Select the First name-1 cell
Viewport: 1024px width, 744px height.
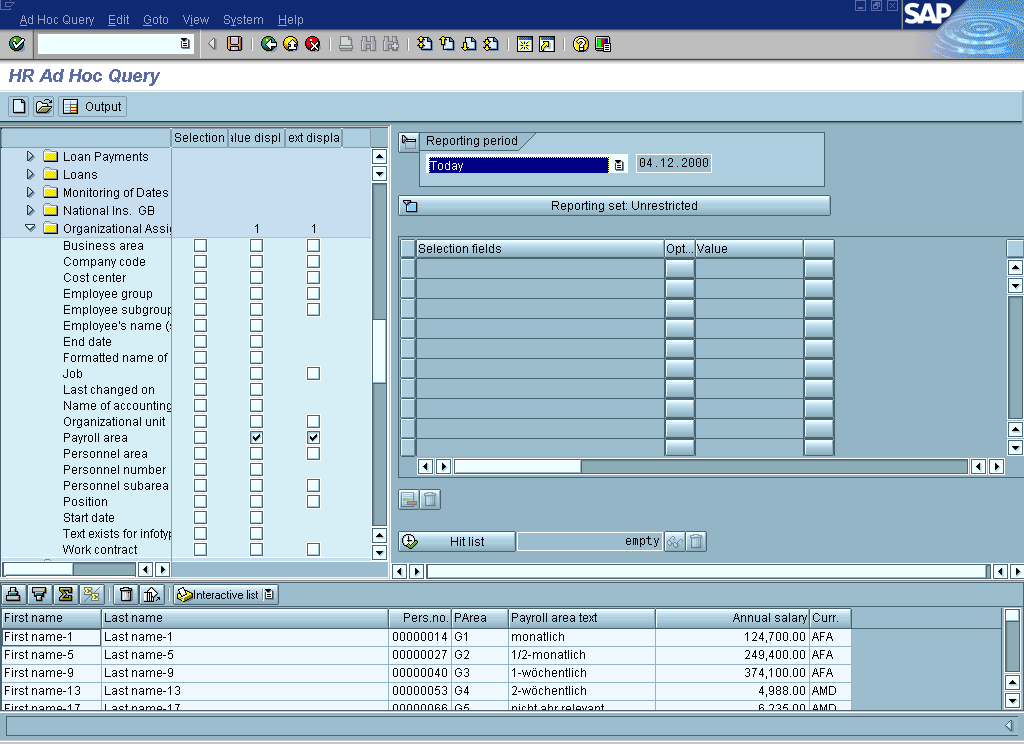click(51, 637)
